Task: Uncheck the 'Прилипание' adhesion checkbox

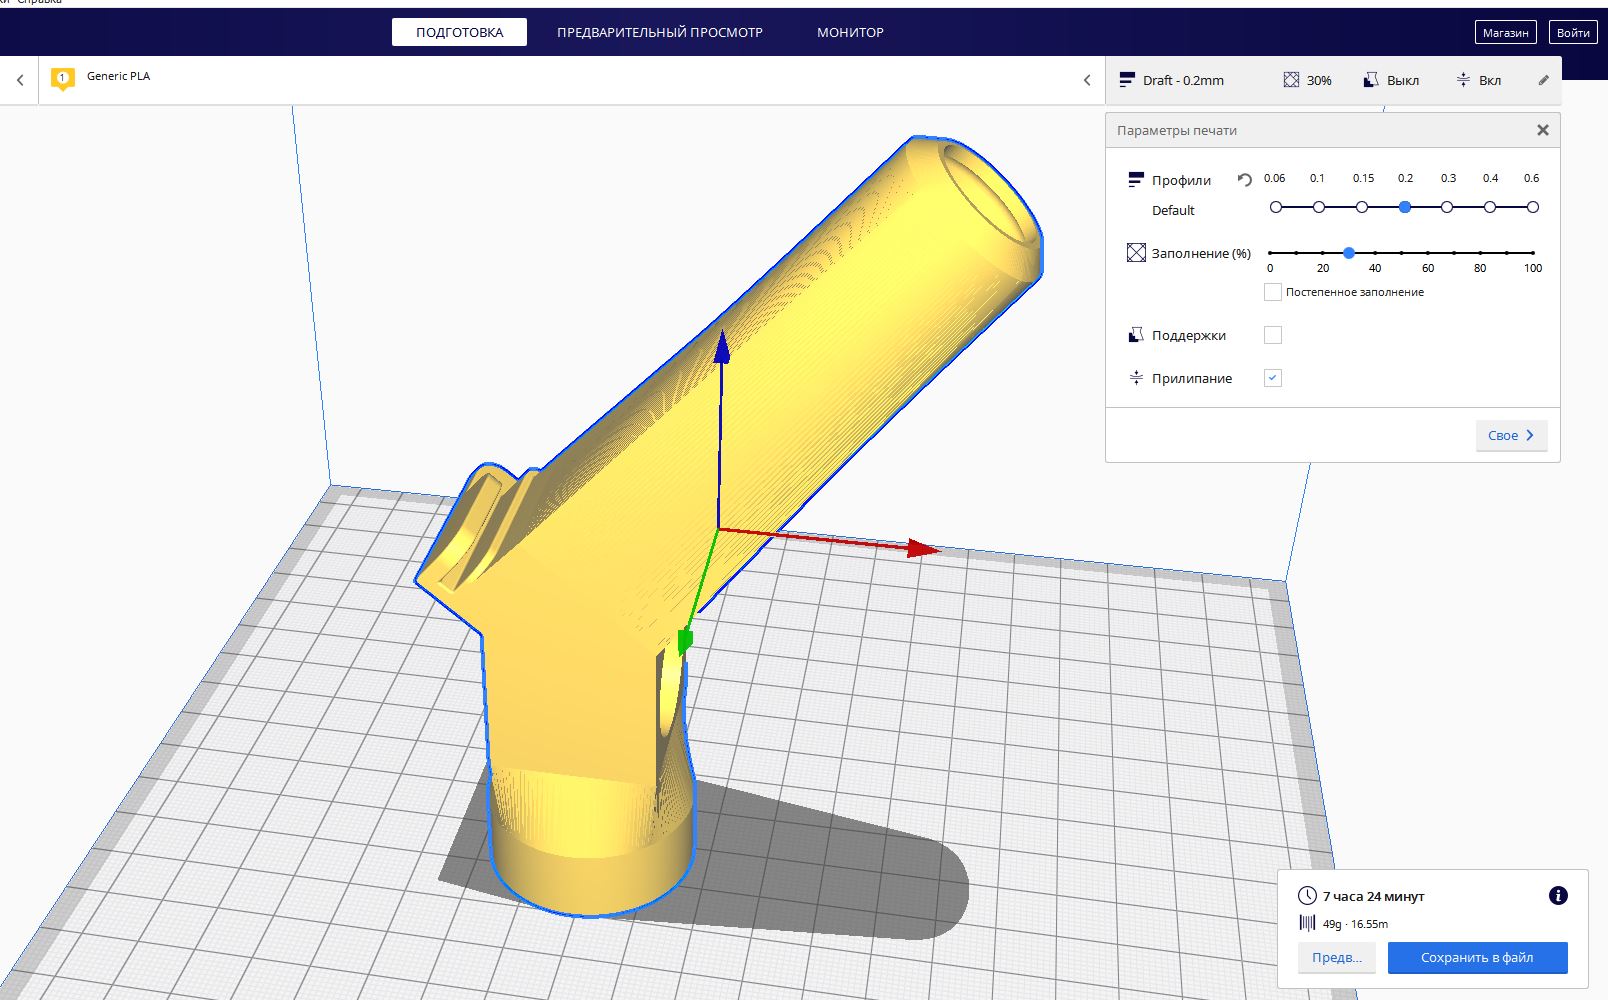Action: pos(1272,378)
